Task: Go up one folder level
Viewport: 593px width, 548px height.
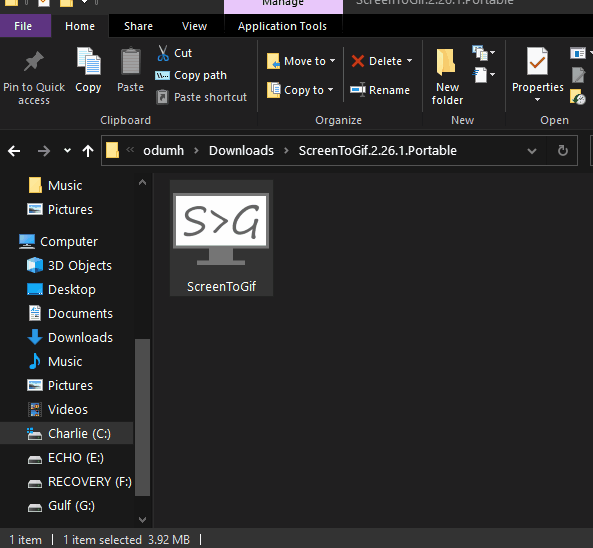Action: click(88, 151)
